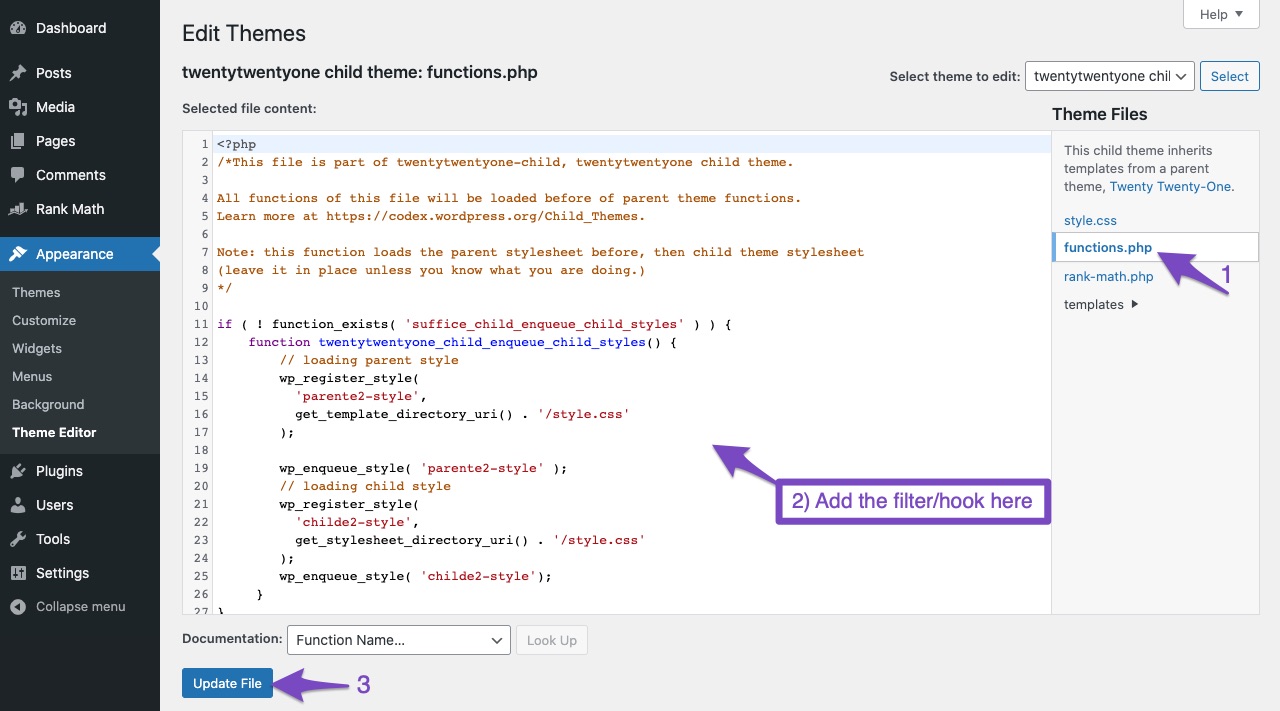Viewport: 1280px width, 711px height.
Task: Open Settings in sidebar
Action: coord(63,573)
